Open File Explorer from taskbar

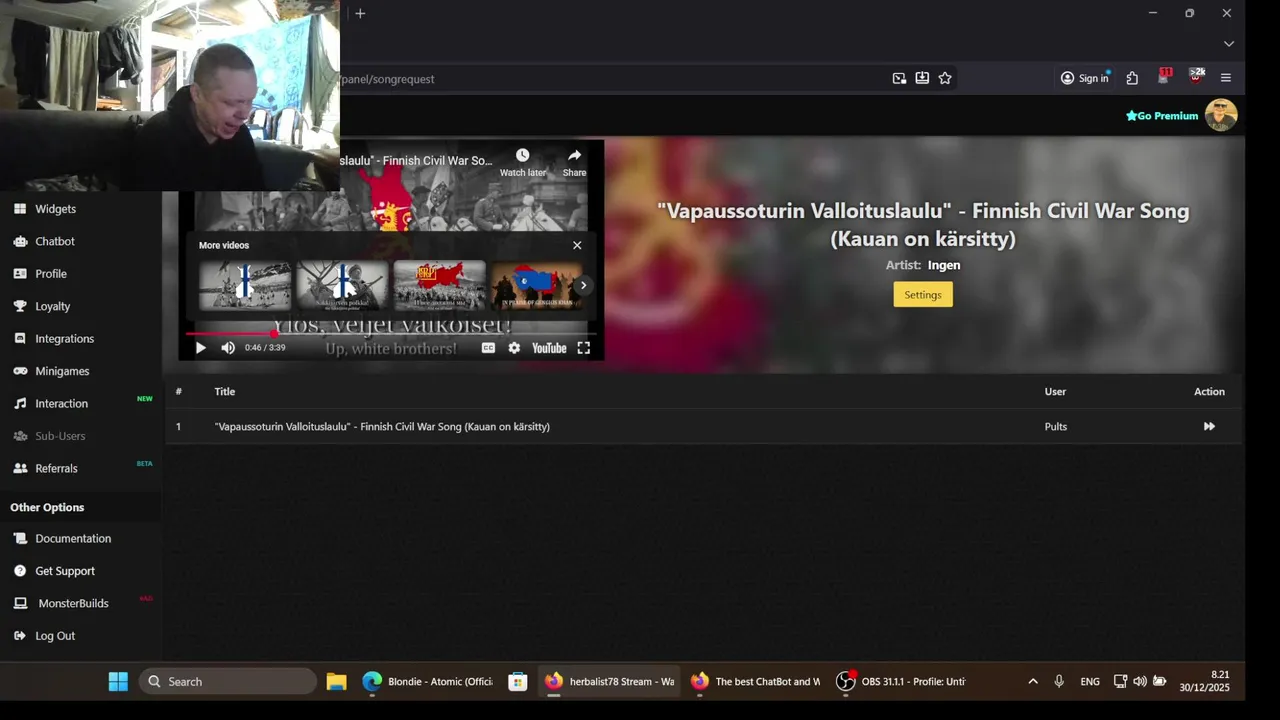coord(336,681)
